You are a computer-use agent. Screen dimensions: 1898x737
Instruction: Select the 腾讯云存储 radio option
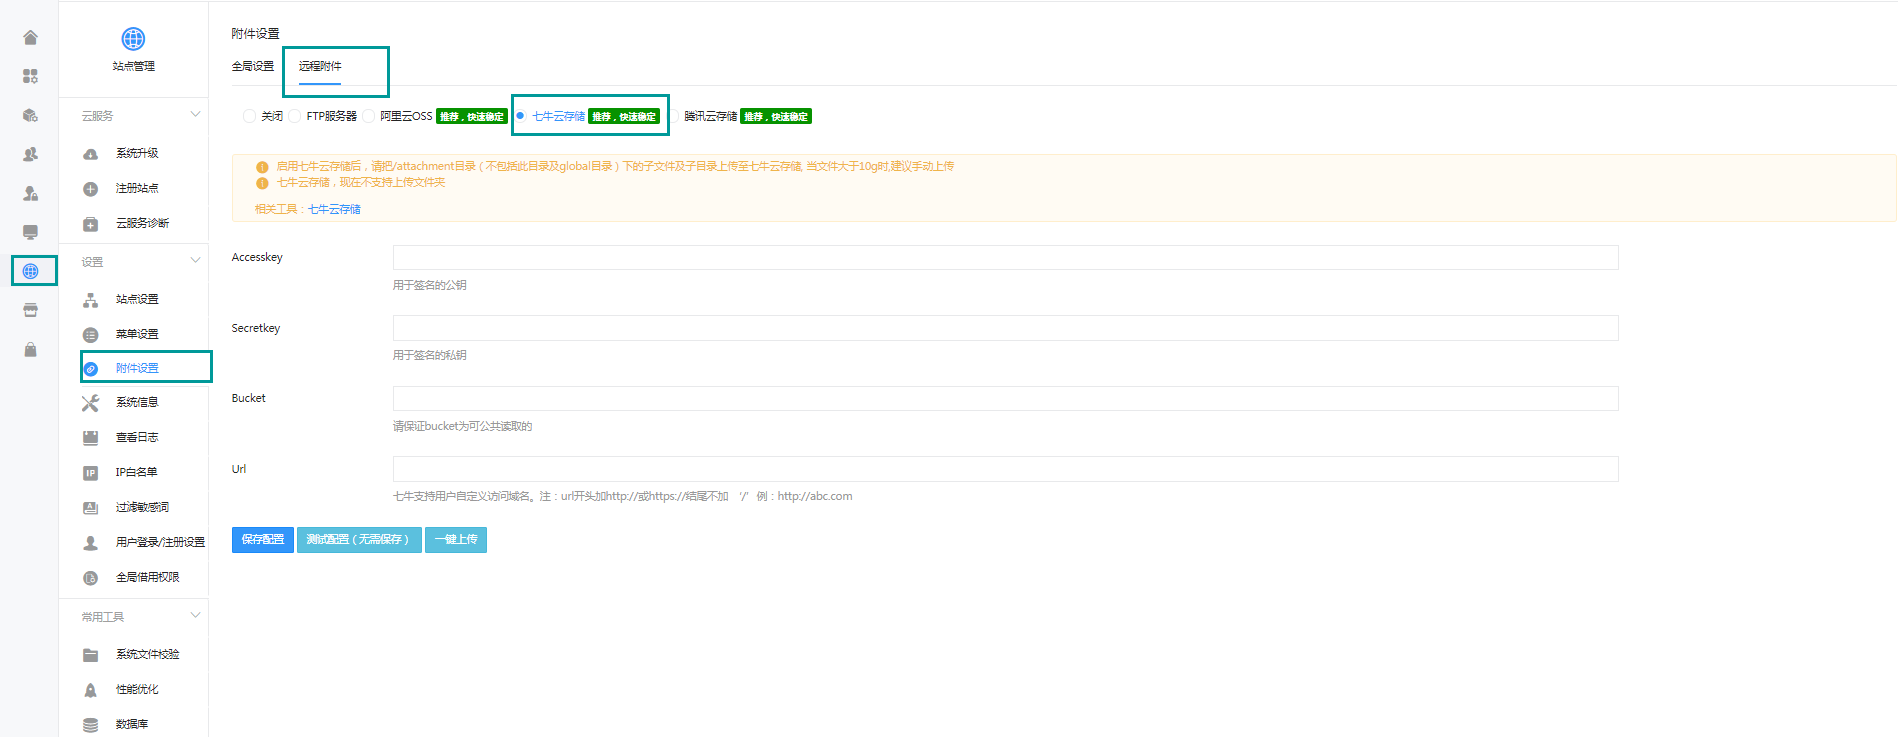674,116
